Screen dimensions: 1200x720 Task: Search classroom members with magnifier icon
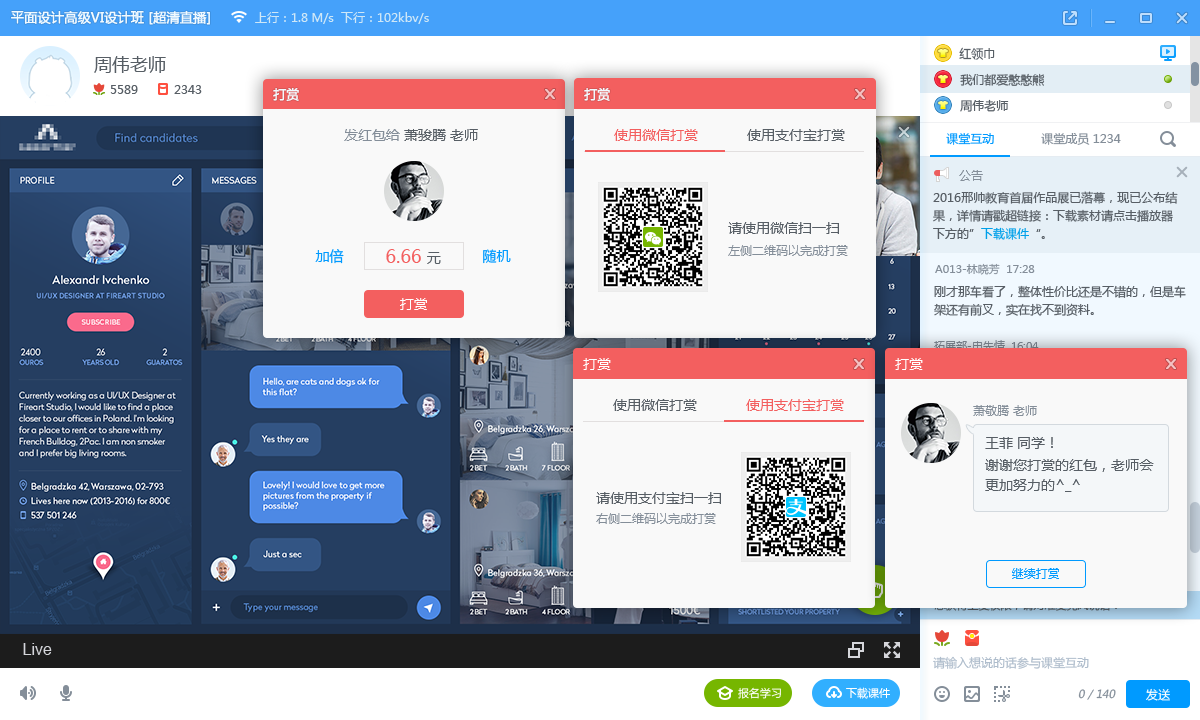[1167, 139]
